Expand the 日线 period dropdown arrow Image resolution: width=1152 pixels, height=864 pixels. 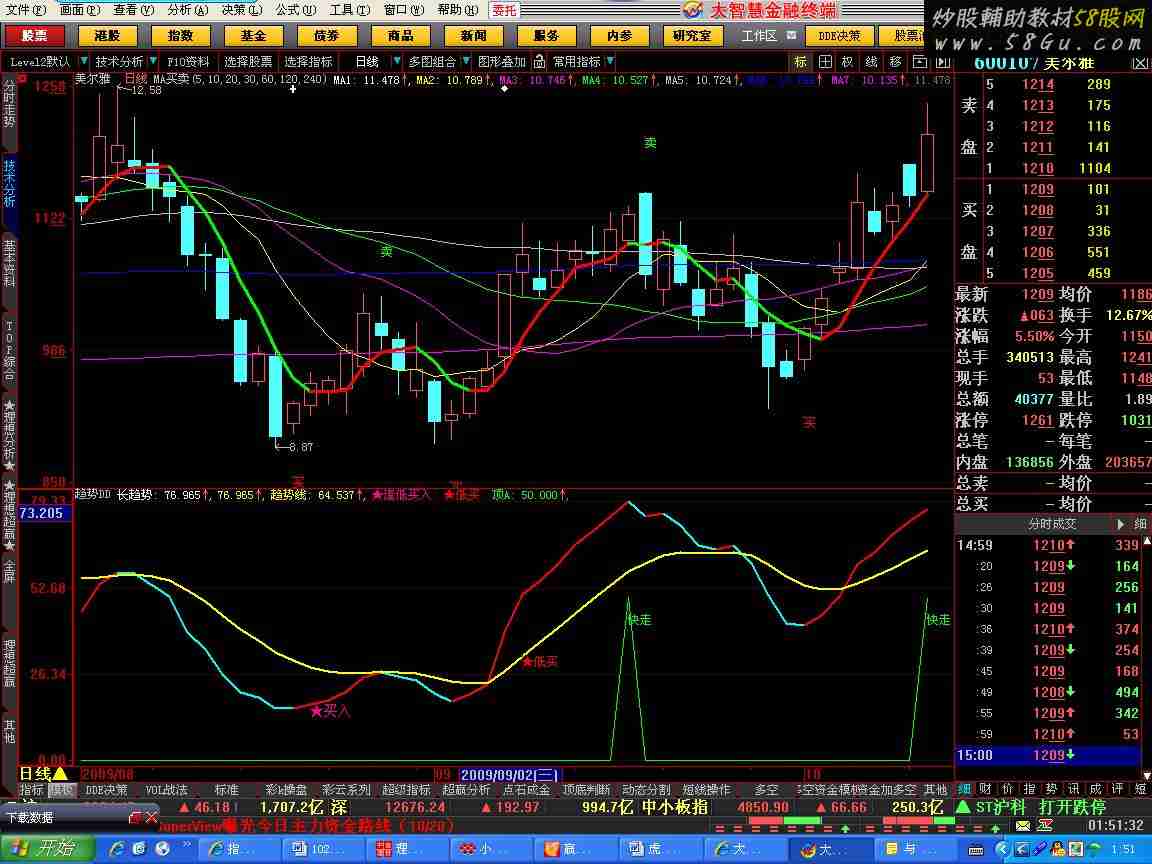(397, 61)
